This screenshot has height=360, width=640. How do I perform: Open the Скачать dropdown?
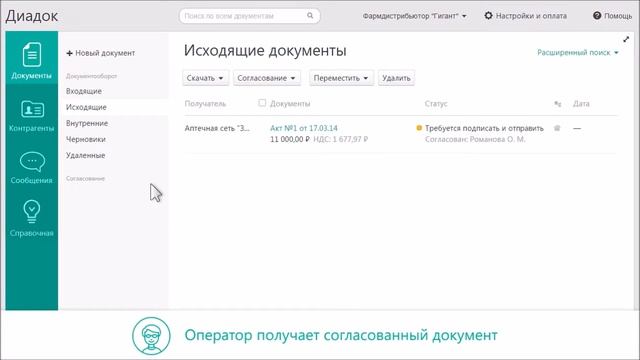pos(205,78)
